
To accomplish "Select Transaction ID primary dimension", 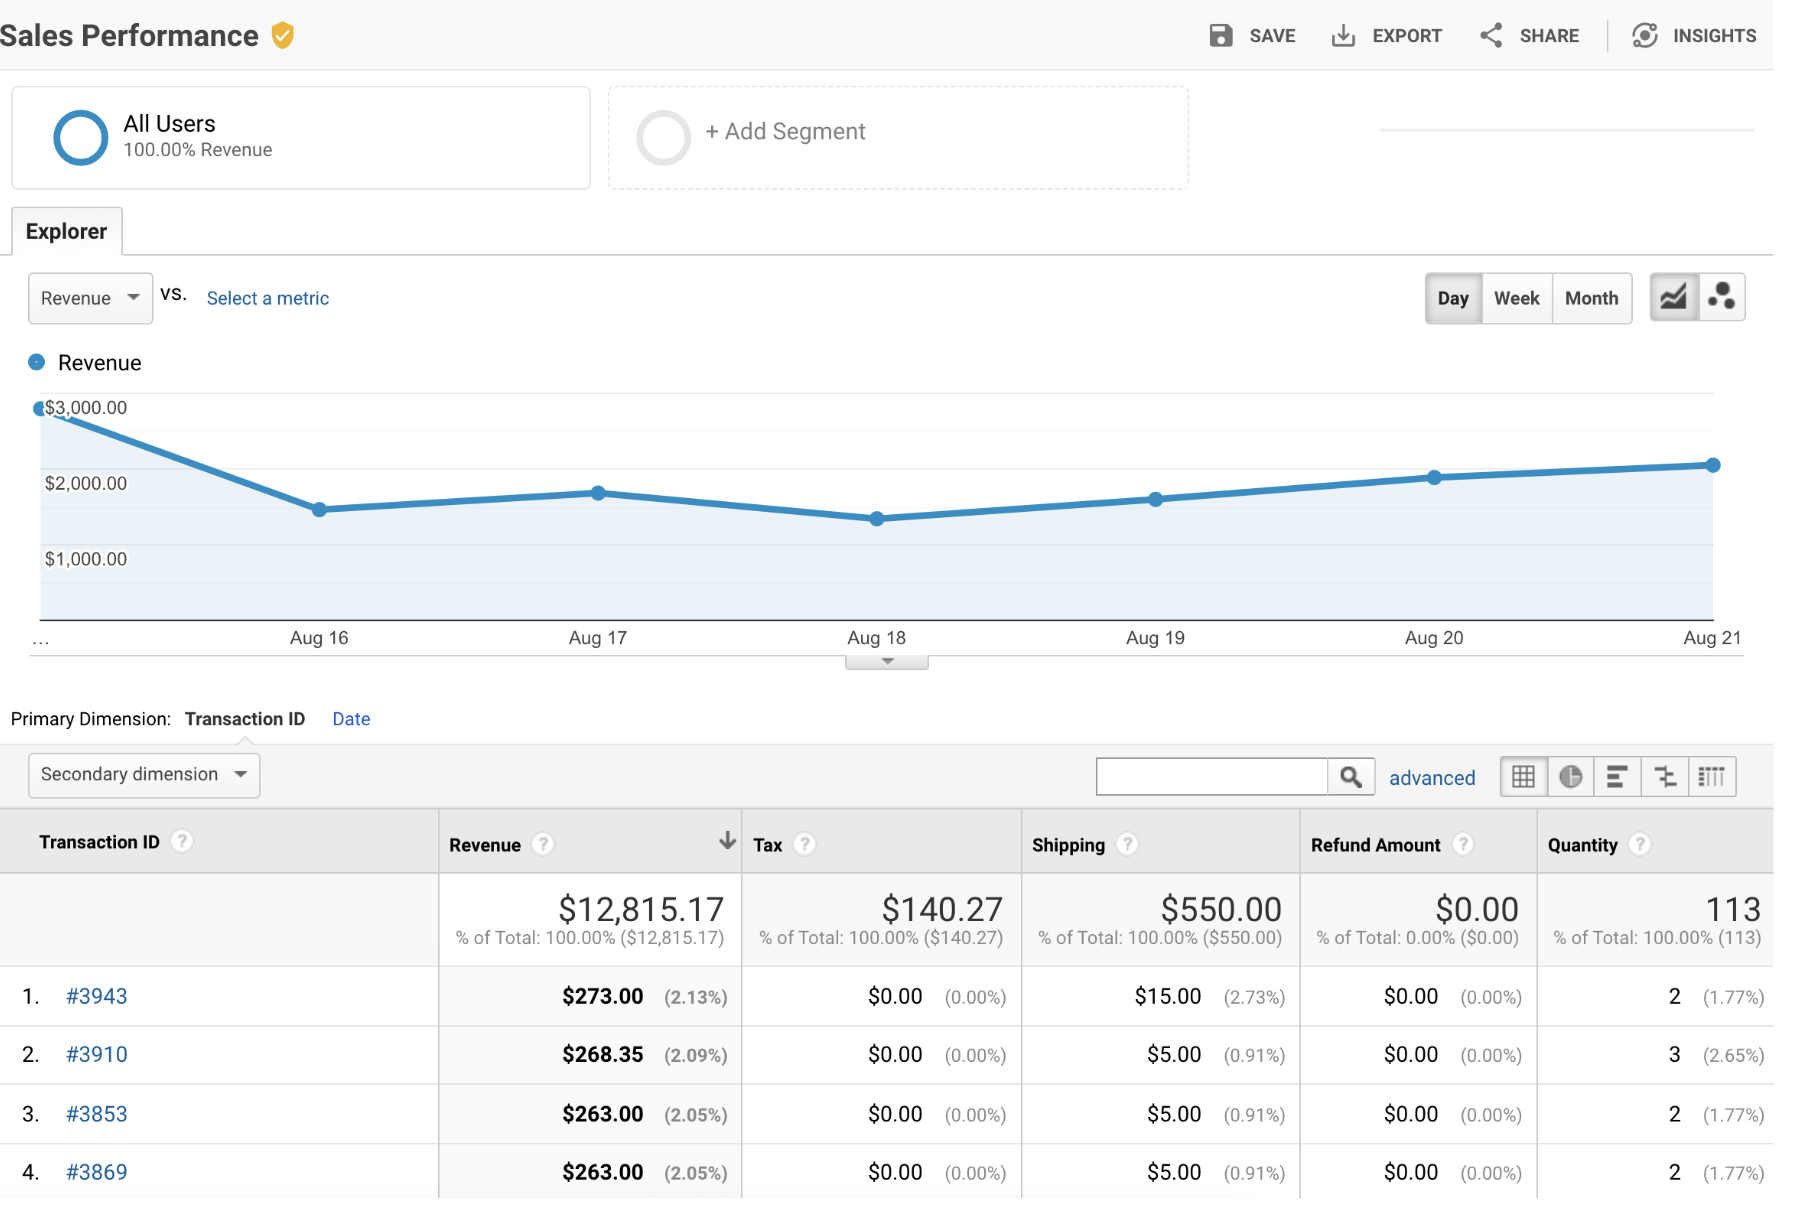I will (245, 719).
